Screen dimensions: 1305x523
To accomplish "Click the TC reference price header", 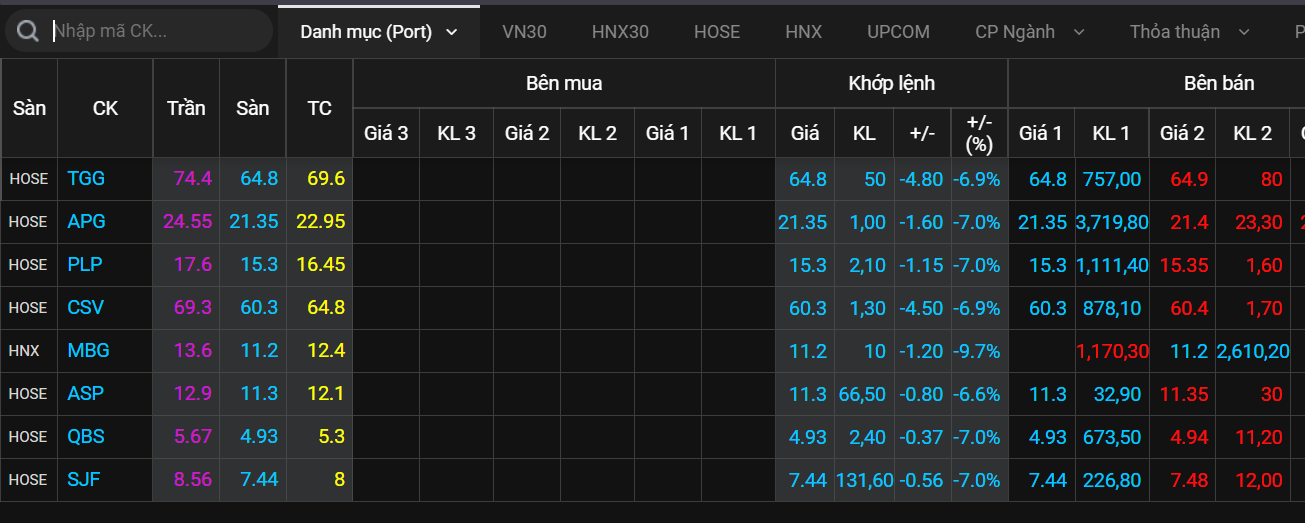I will tap(319, 108).
